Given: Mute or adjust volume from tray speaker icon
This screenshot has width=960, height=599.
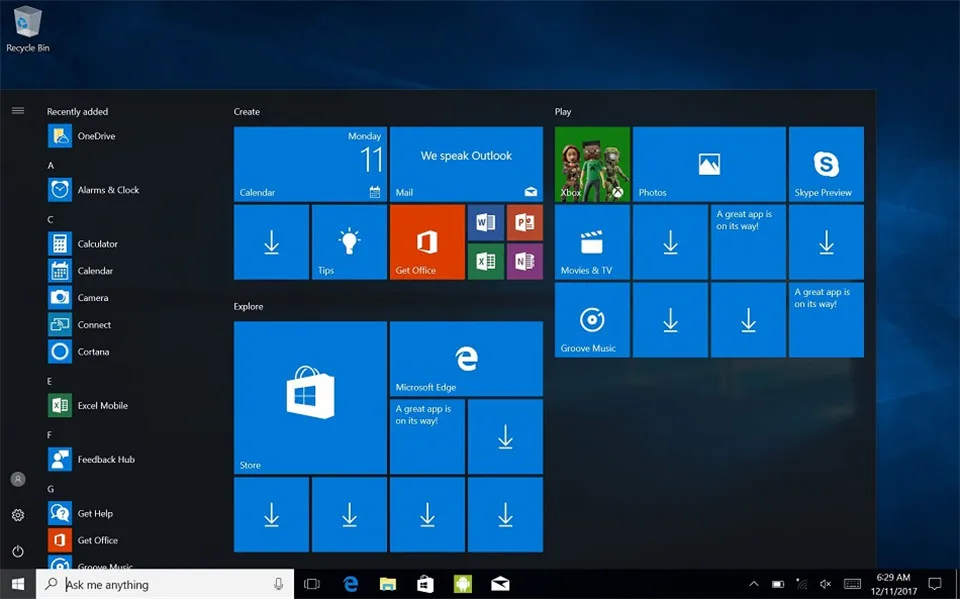Looking at the screenshot, I should [825, 584].
